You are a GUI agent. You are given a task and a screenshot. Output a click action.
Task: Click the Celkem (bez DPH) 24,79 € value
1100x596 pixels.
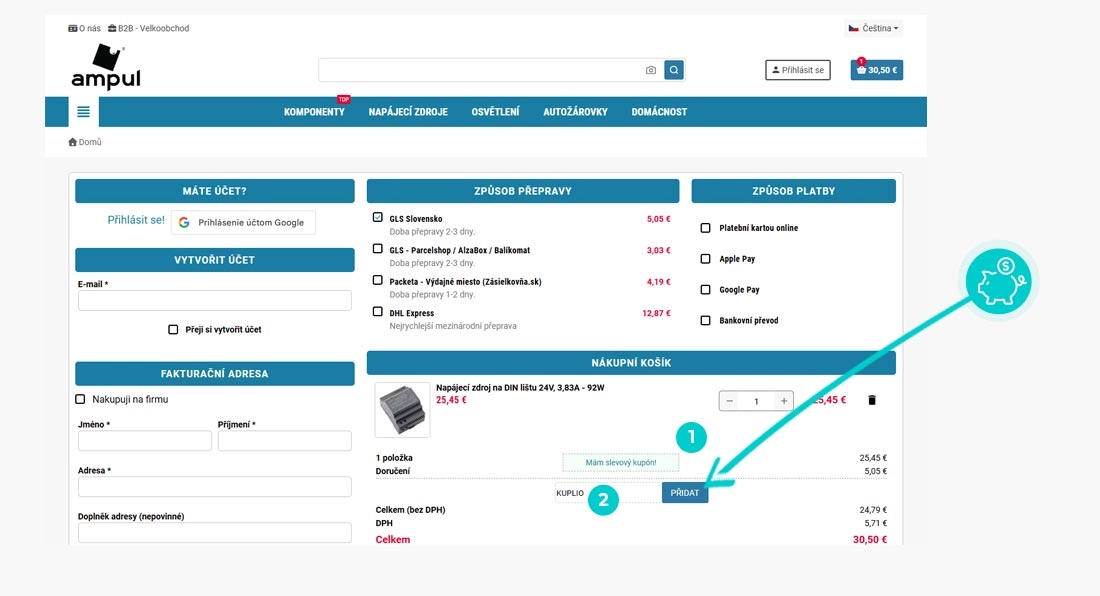873,510
